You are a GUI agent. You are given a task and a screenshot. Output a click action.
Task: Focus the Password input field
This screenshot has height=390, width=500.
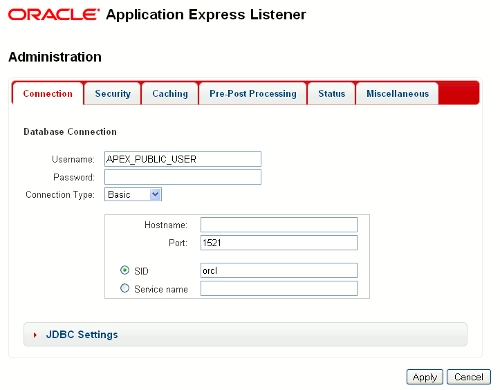tap(183, 177)
